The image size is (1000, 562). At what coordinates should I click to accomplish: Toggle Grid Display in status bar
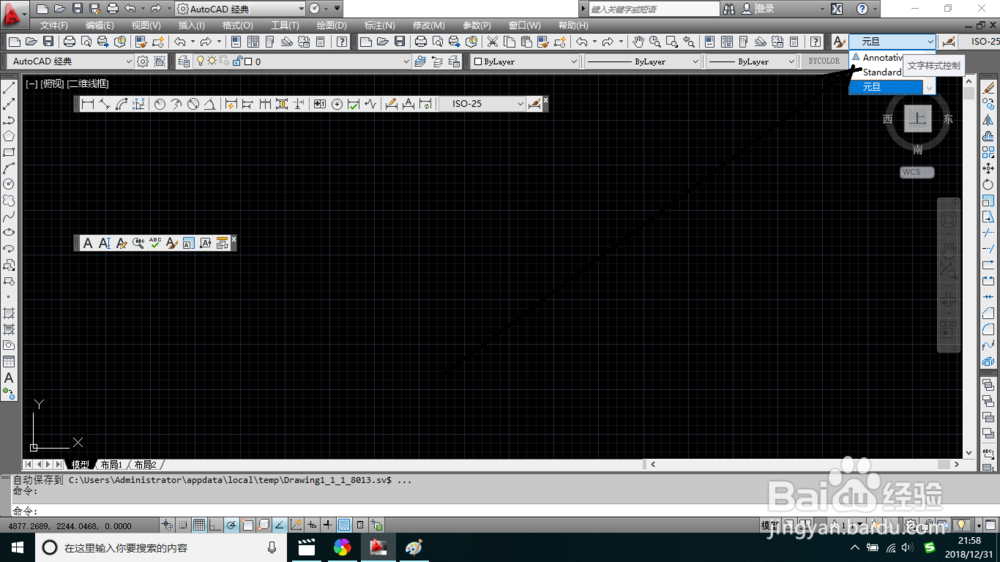click(x=199, y=525)
